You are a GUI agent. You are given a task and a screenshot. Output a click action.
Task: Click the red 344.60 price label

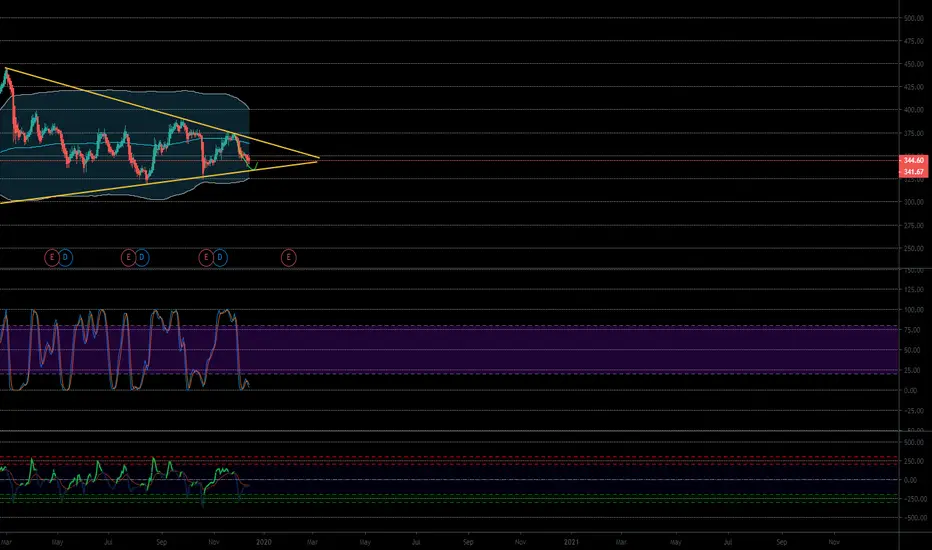point(914,161)
